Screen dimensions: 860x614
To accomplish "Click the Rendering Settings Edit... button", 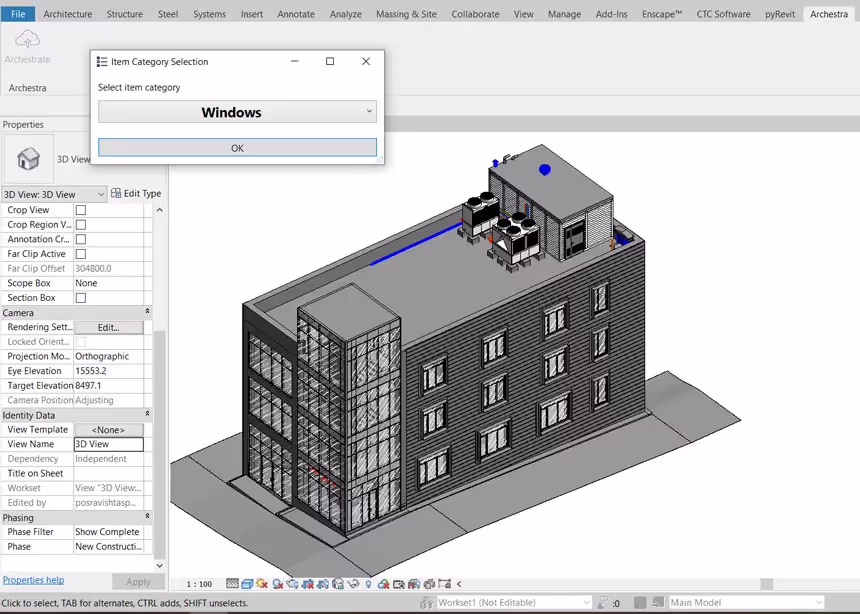I will 109,327.
